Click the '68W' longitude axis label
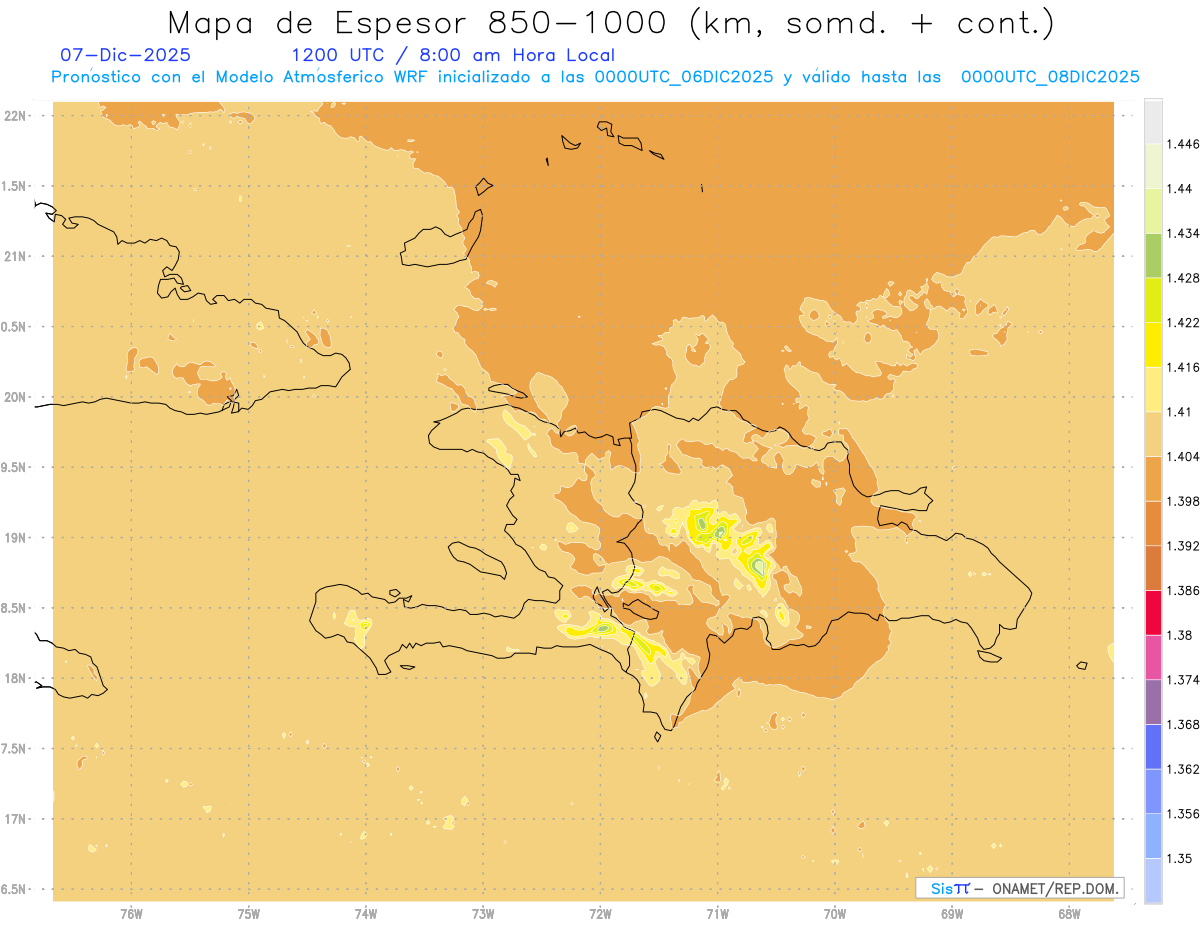Screen dimensions: 1200x927 [1069, 914]
